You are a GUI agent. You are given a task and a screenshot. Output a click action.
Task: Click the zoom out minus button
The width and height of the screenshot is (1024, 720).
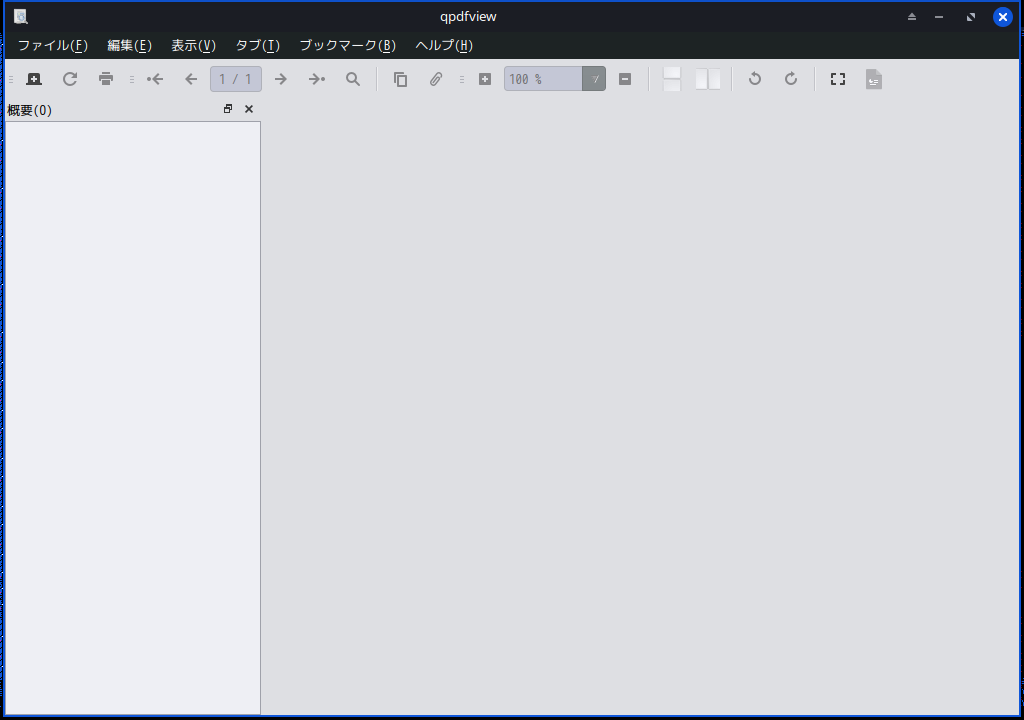click(x=625, y=79)
